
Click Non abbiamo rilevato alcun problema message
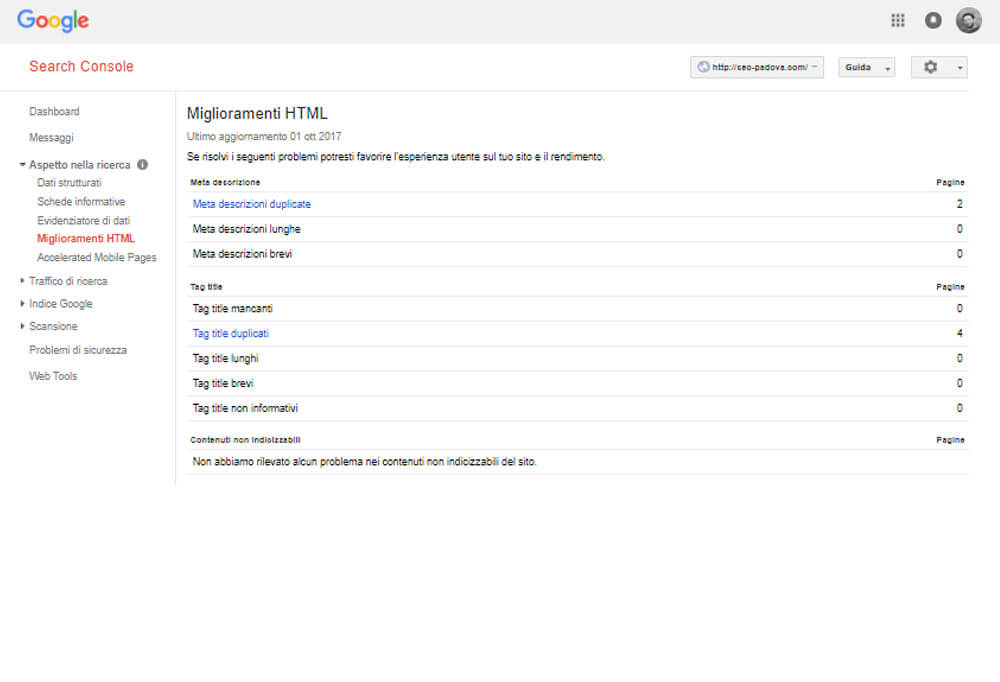click(x=364, y=462)
